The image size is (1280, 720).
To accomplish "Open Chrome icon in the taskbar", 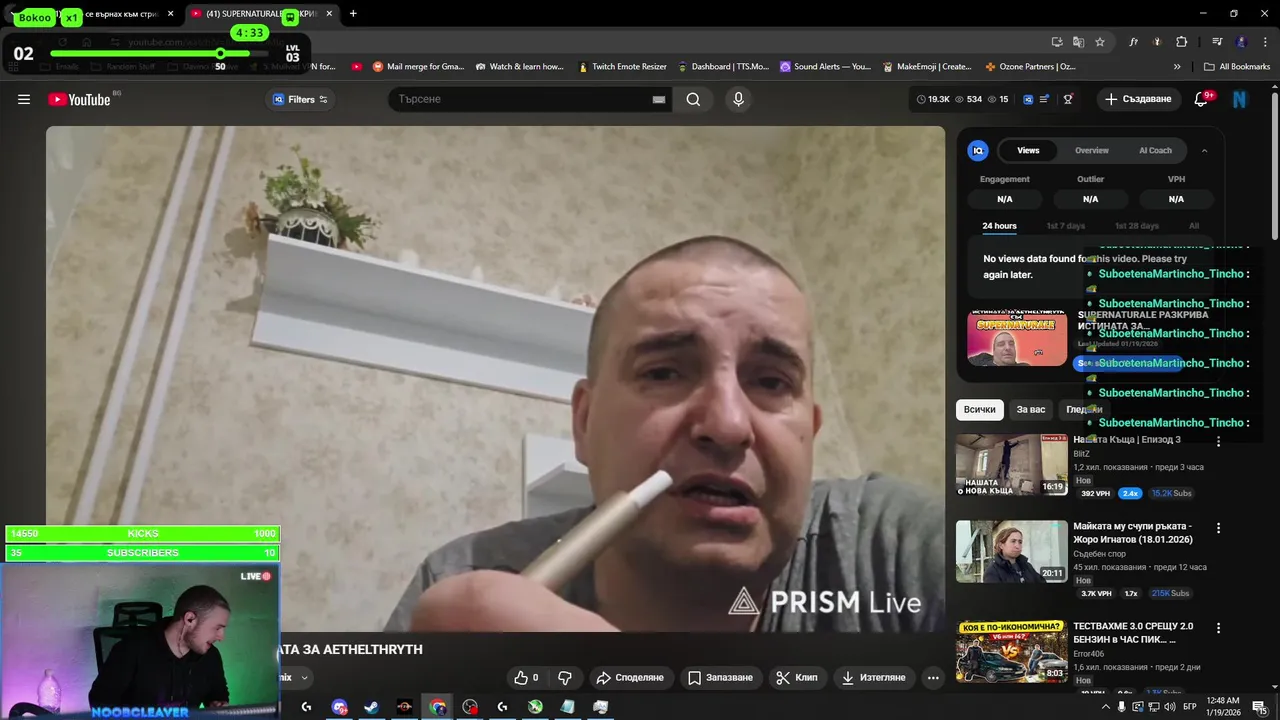I will tap(438, 707).
